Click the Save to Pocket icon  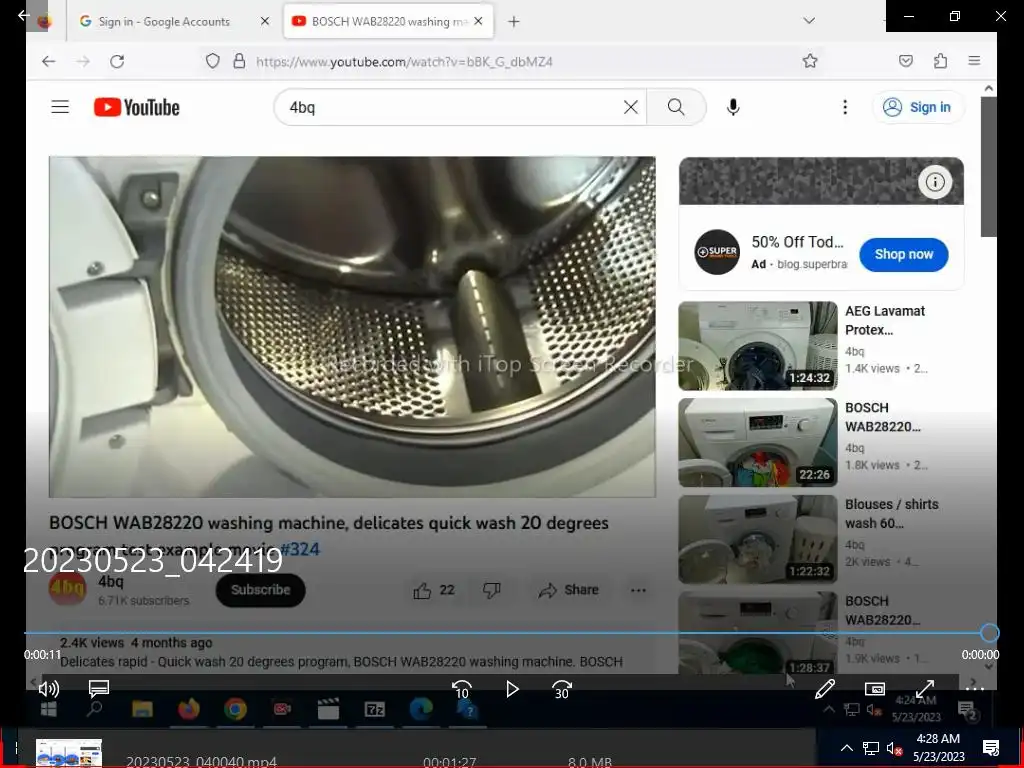[906, 61]
